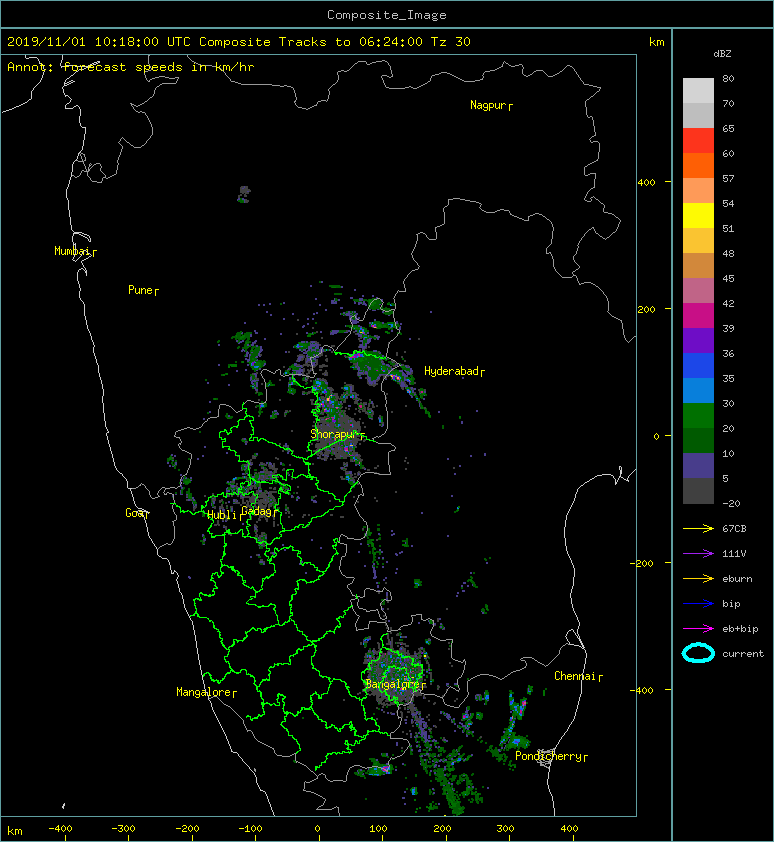Click the Annot: forecast speeds annotation text

coord(131,67)
